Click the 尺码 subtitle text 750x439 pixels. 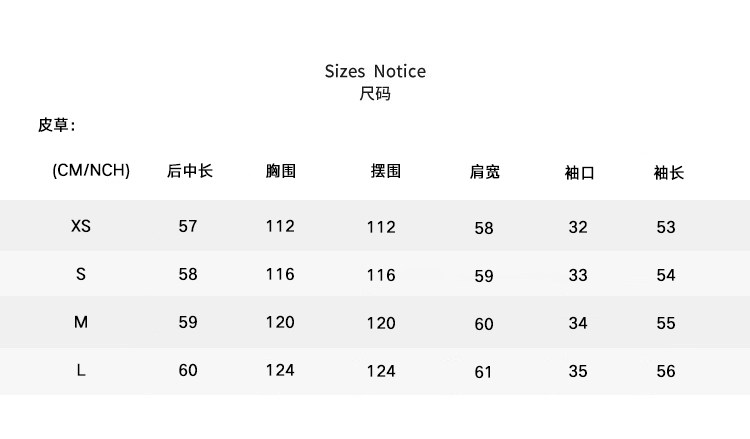coord(375,94)
